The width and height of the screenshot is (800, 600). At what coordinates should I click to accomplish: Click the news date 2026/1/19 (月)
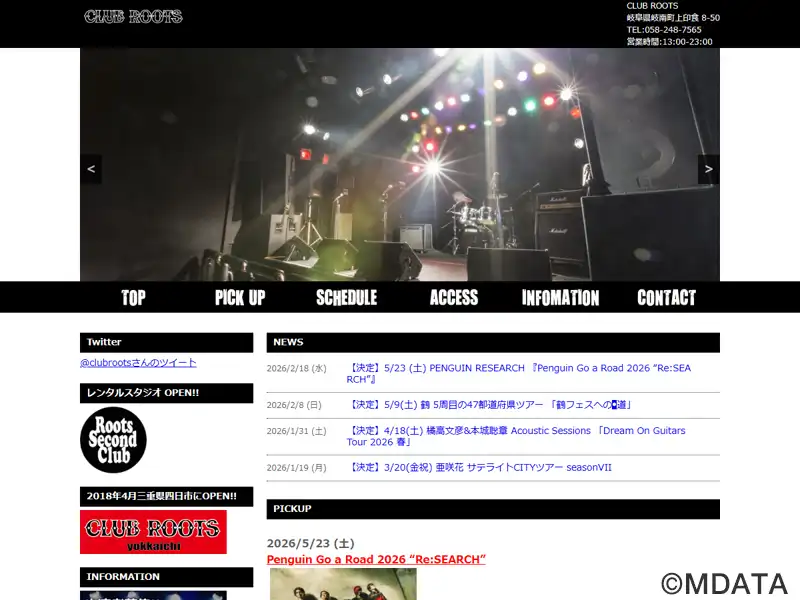[x=296, y=468]
